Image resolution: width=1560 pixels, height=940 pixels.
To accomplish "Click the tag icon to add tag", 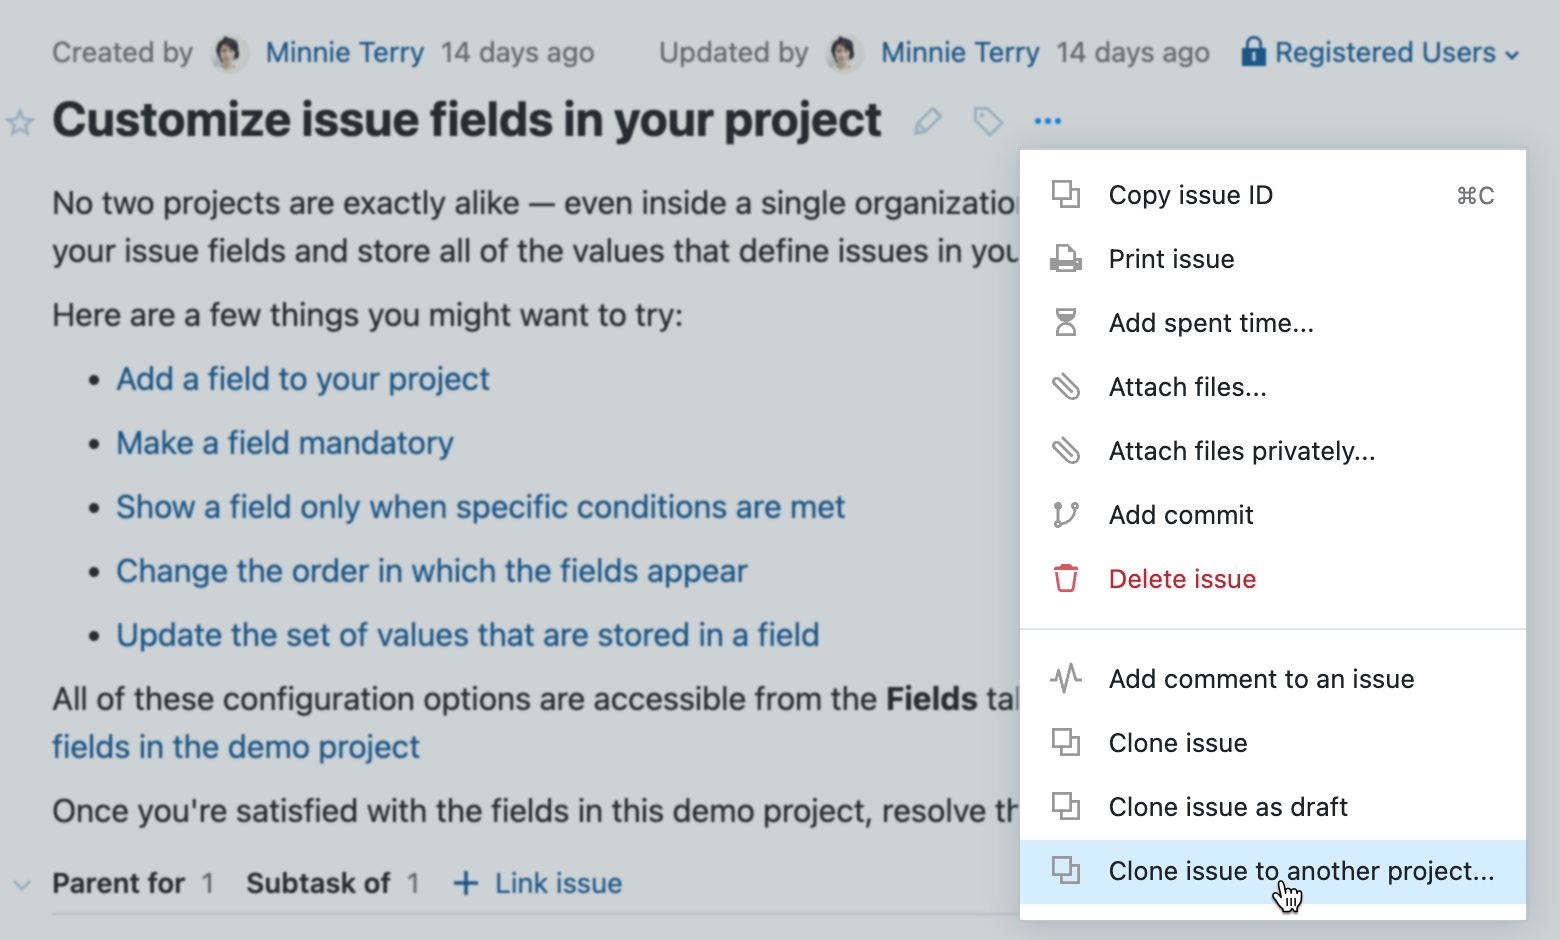I will click(x=988, y=122).
